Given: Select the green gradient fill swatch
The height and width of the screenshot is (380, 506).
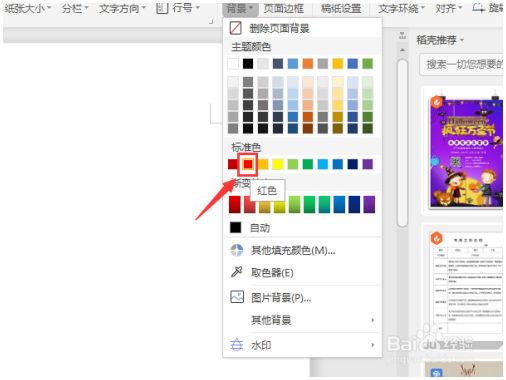Looking at the screenshot, I should tap(309, 204).
